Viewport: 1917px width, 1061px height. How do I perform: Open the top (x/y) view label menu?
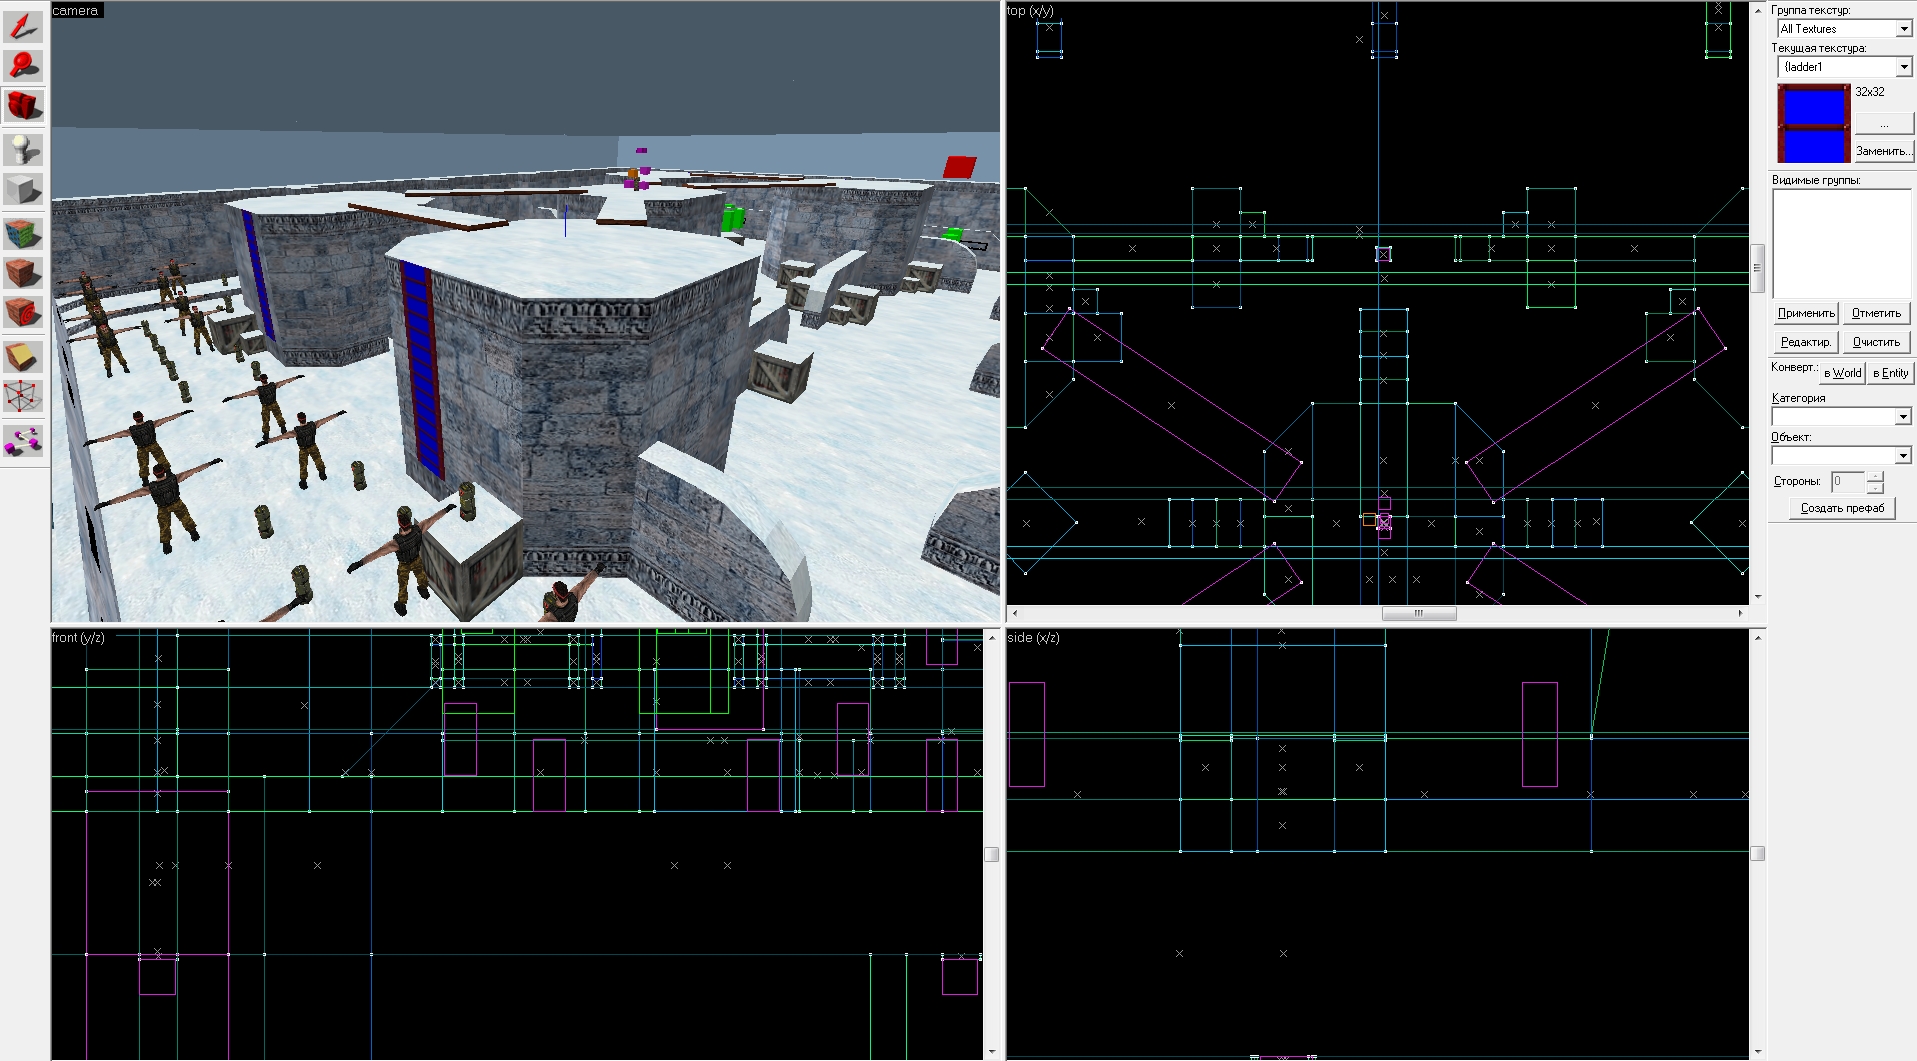coord(1030,11)
